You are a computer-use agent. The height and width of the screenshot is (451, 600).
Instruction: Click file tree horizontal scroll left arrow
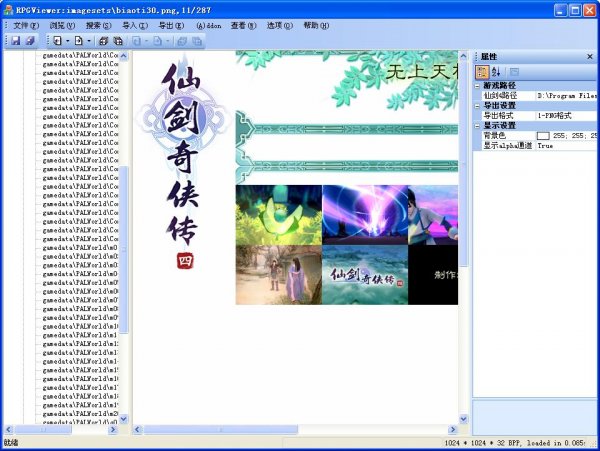(9, 430)
